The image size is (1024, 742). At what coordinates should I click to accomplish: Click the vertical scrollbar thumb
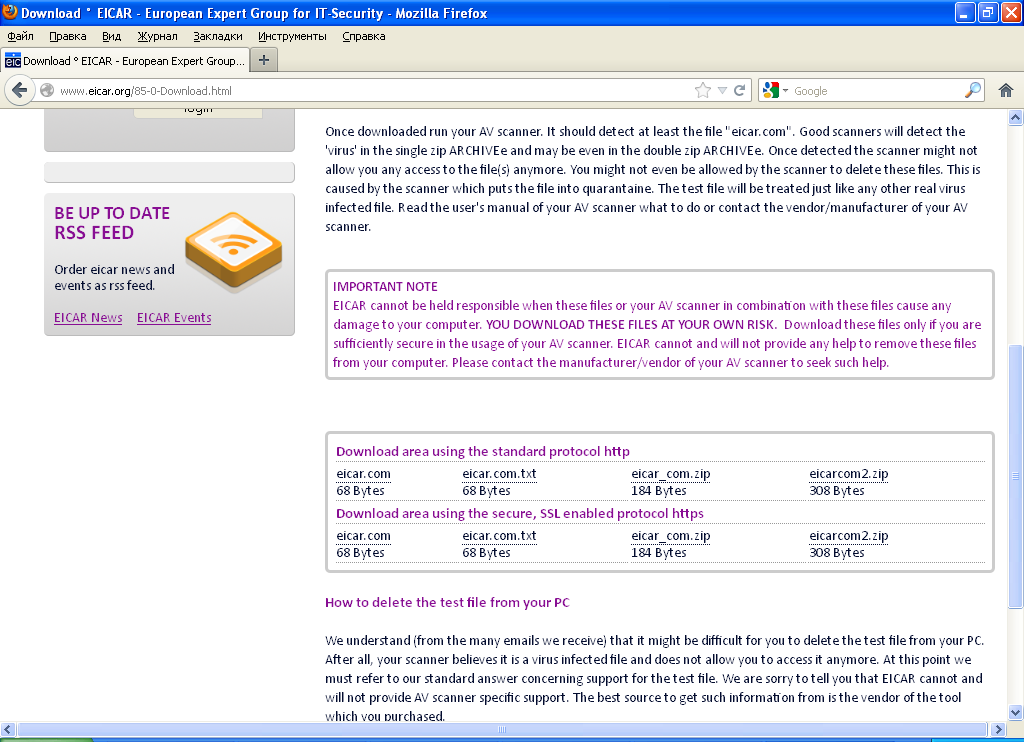click(1016, 476)
